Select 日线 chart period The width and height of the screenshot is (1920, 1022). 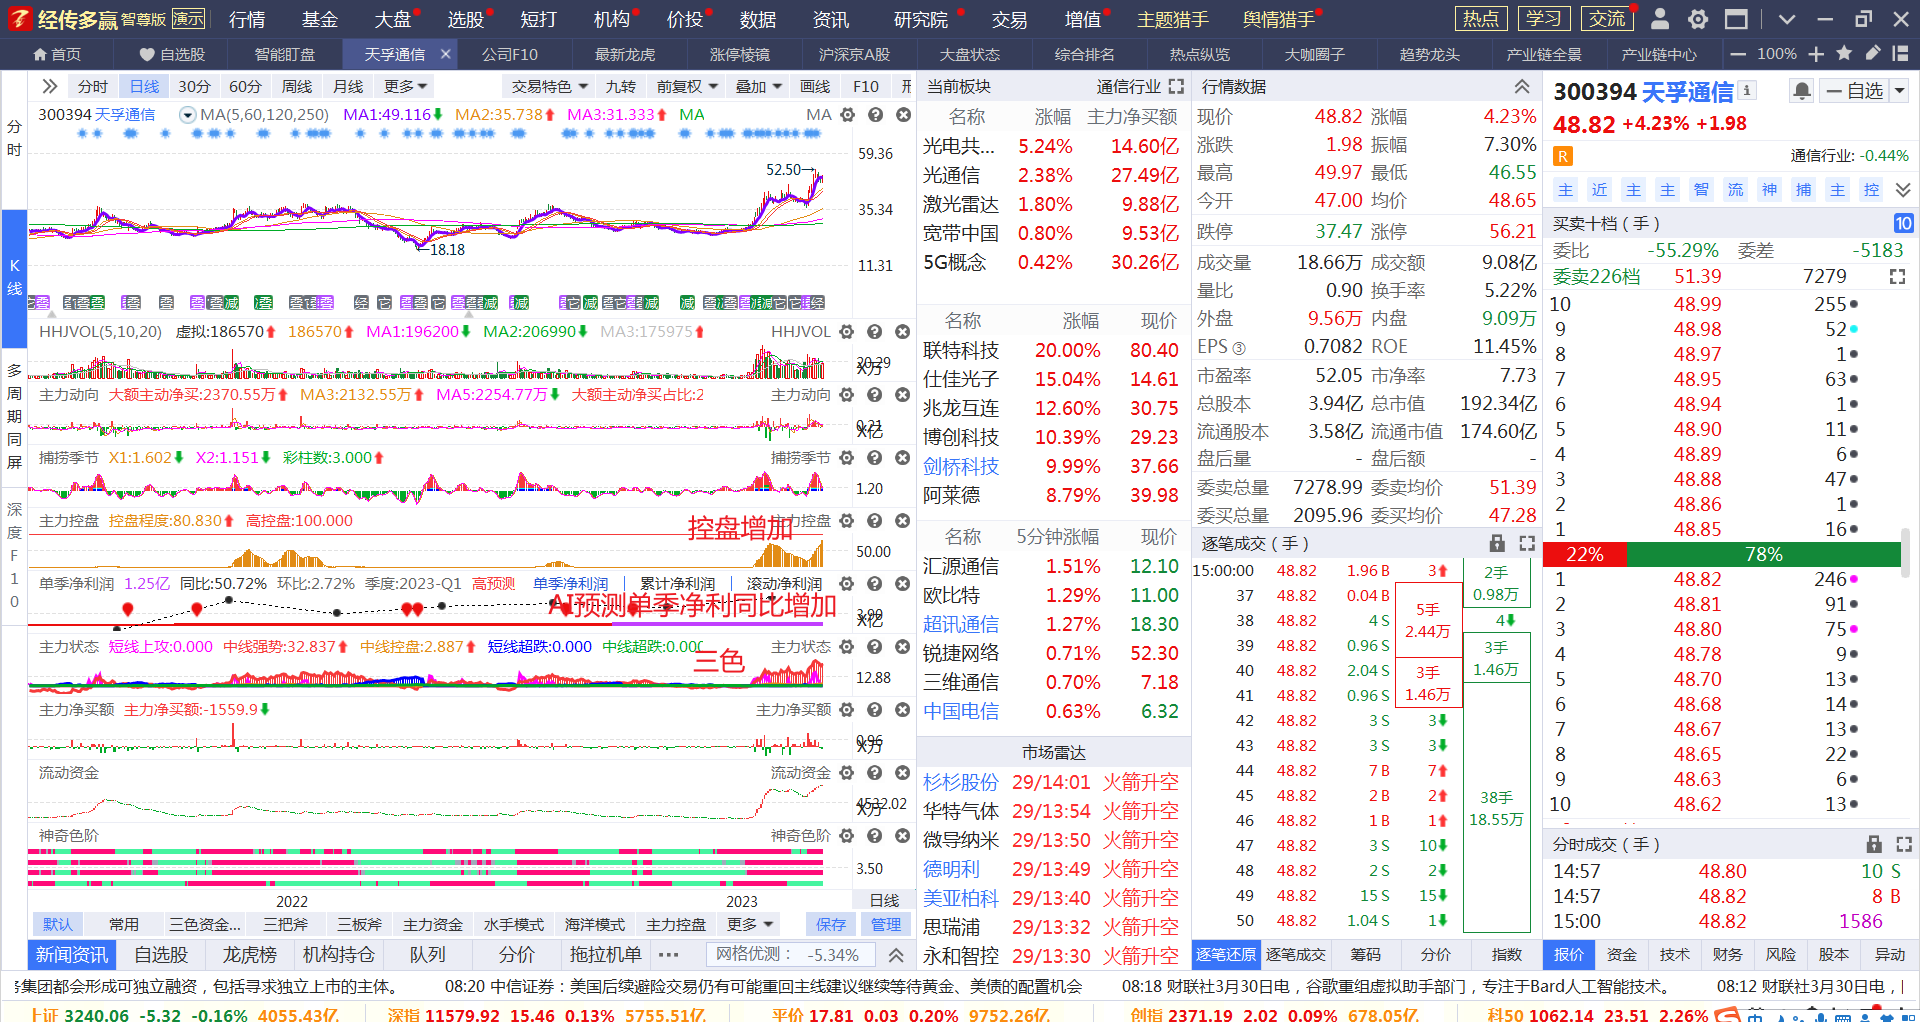(144, 87)
